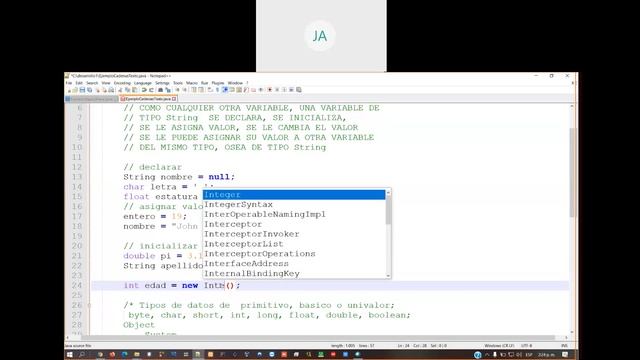The image size is (640, 360).
Task: Copy selection using toolbar icon
Action: click(127, 90)
